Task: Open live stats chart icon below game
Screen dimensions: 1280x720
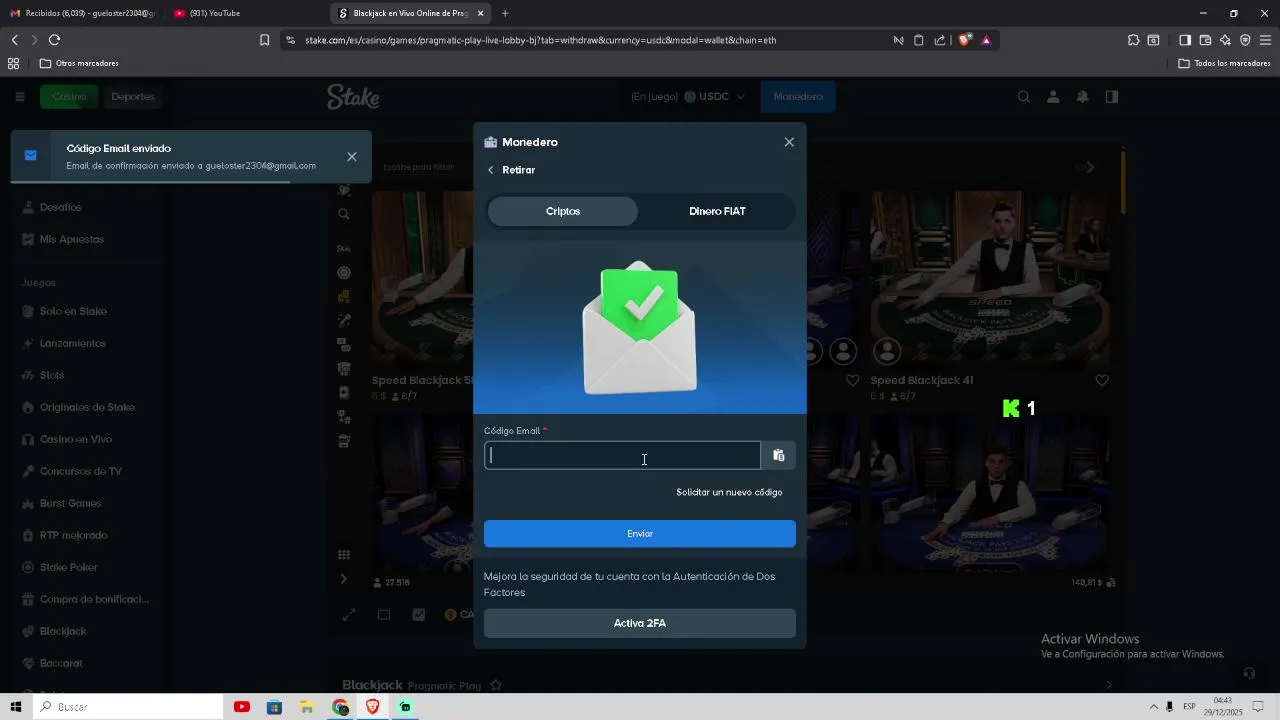Action: 418,615
